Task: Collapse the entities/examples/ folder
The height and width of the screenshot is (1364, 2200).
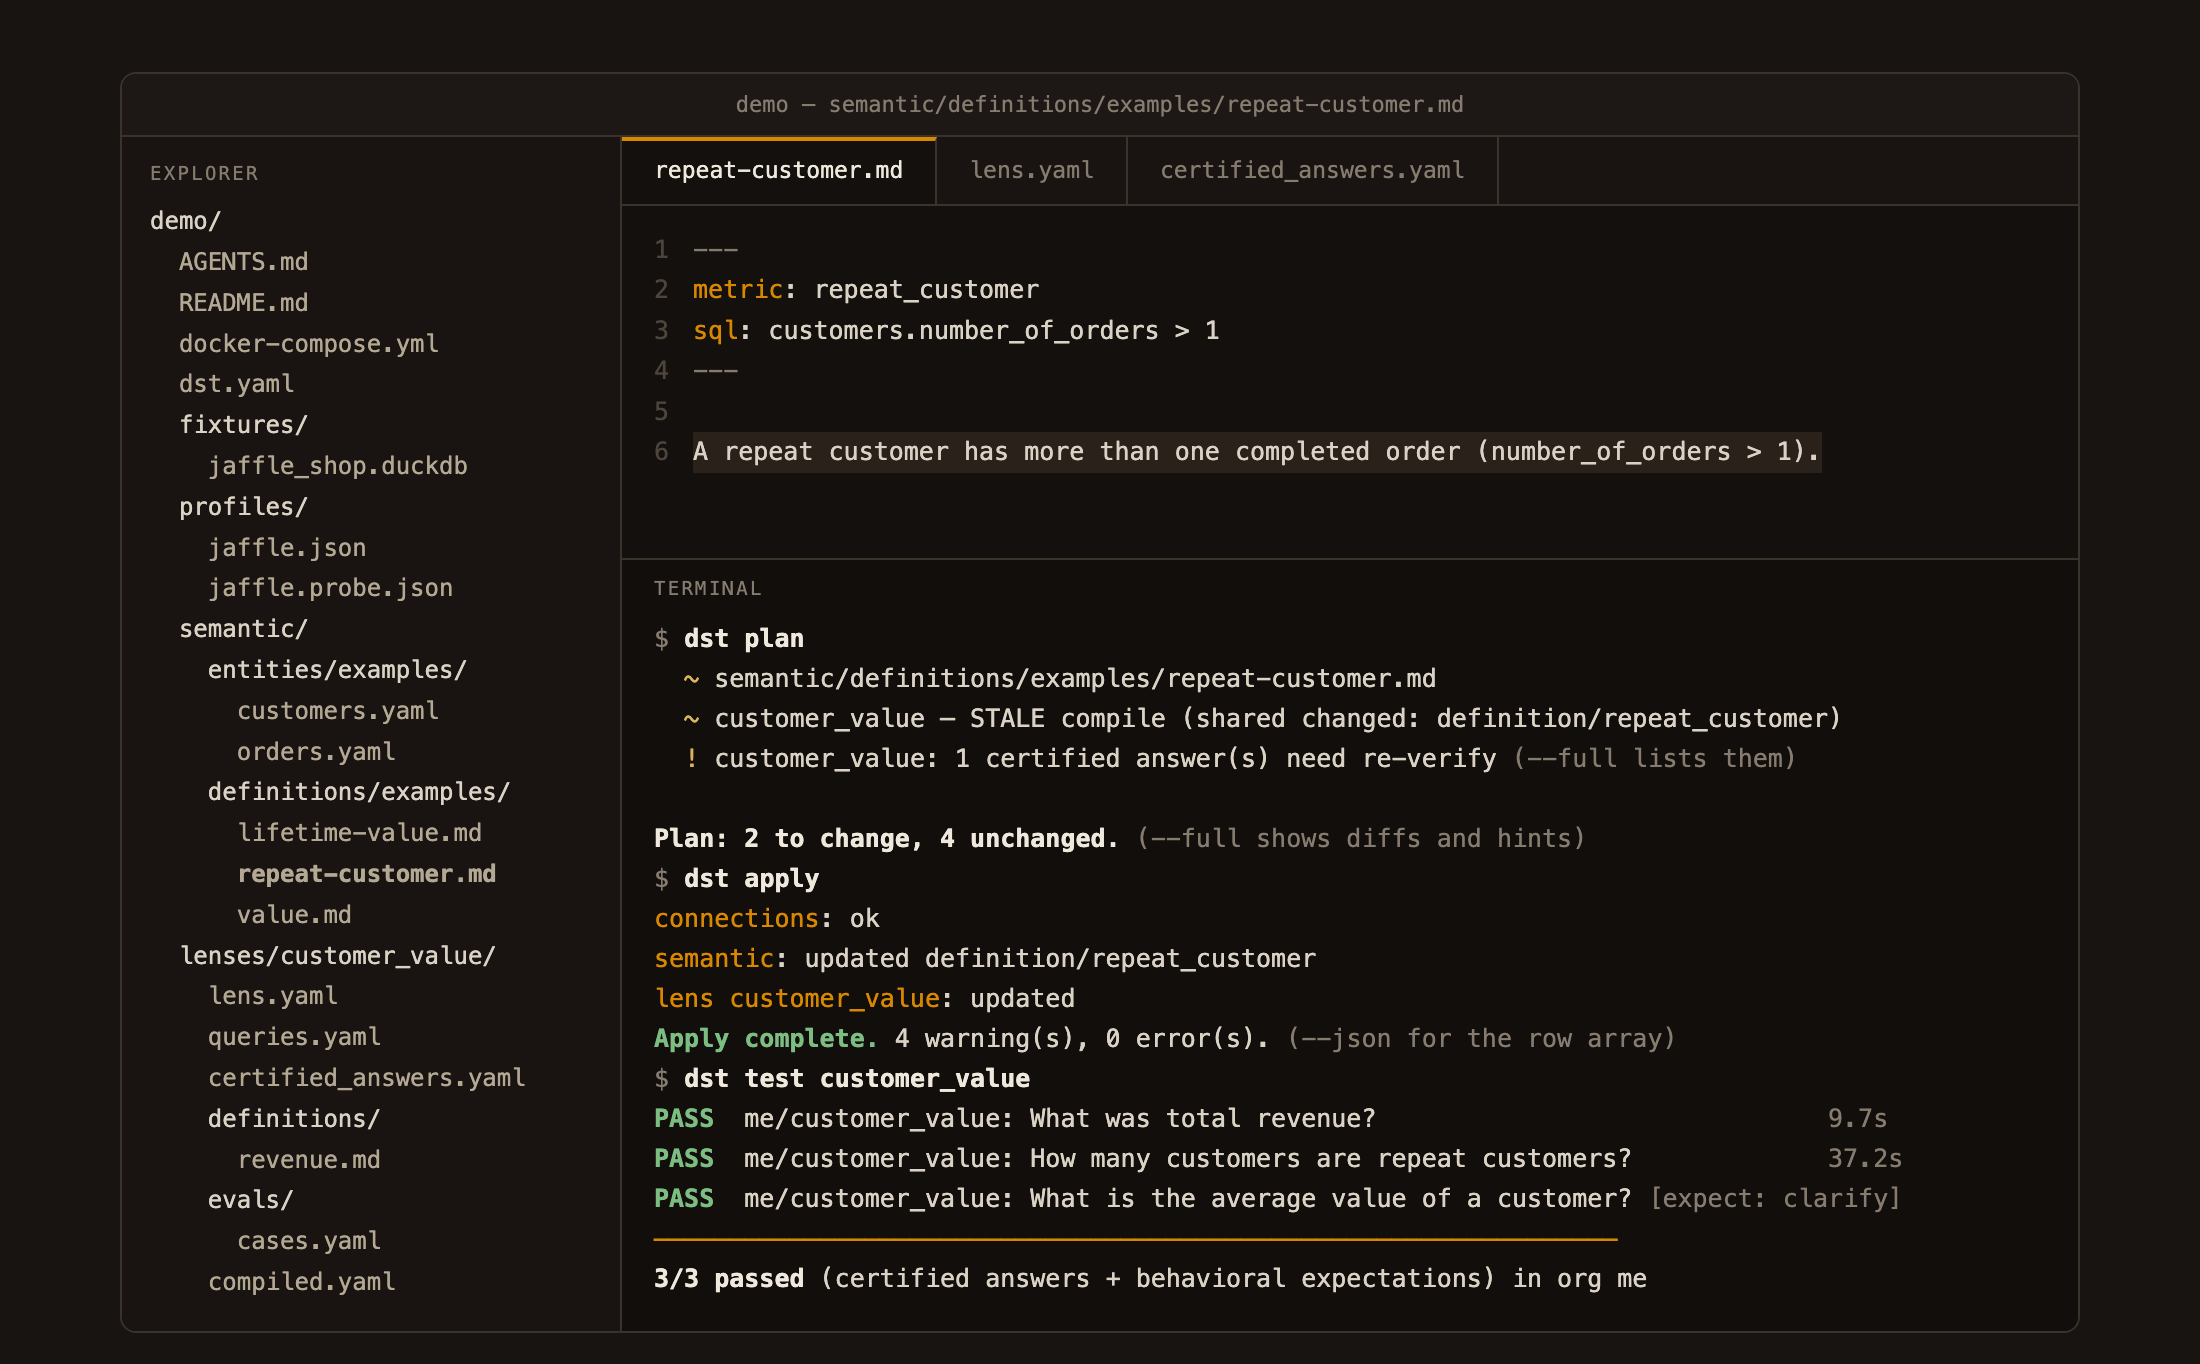Action: (x=337, y=670)
